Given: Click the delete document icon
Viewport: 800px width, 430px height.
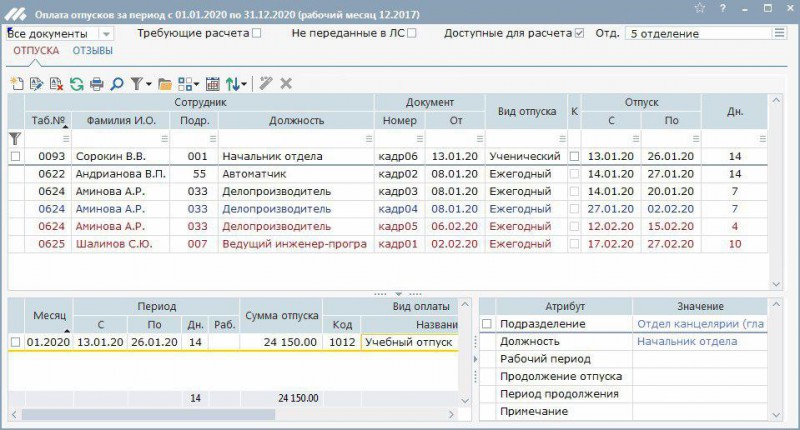Looking at the screenshot, I should 56,84.
